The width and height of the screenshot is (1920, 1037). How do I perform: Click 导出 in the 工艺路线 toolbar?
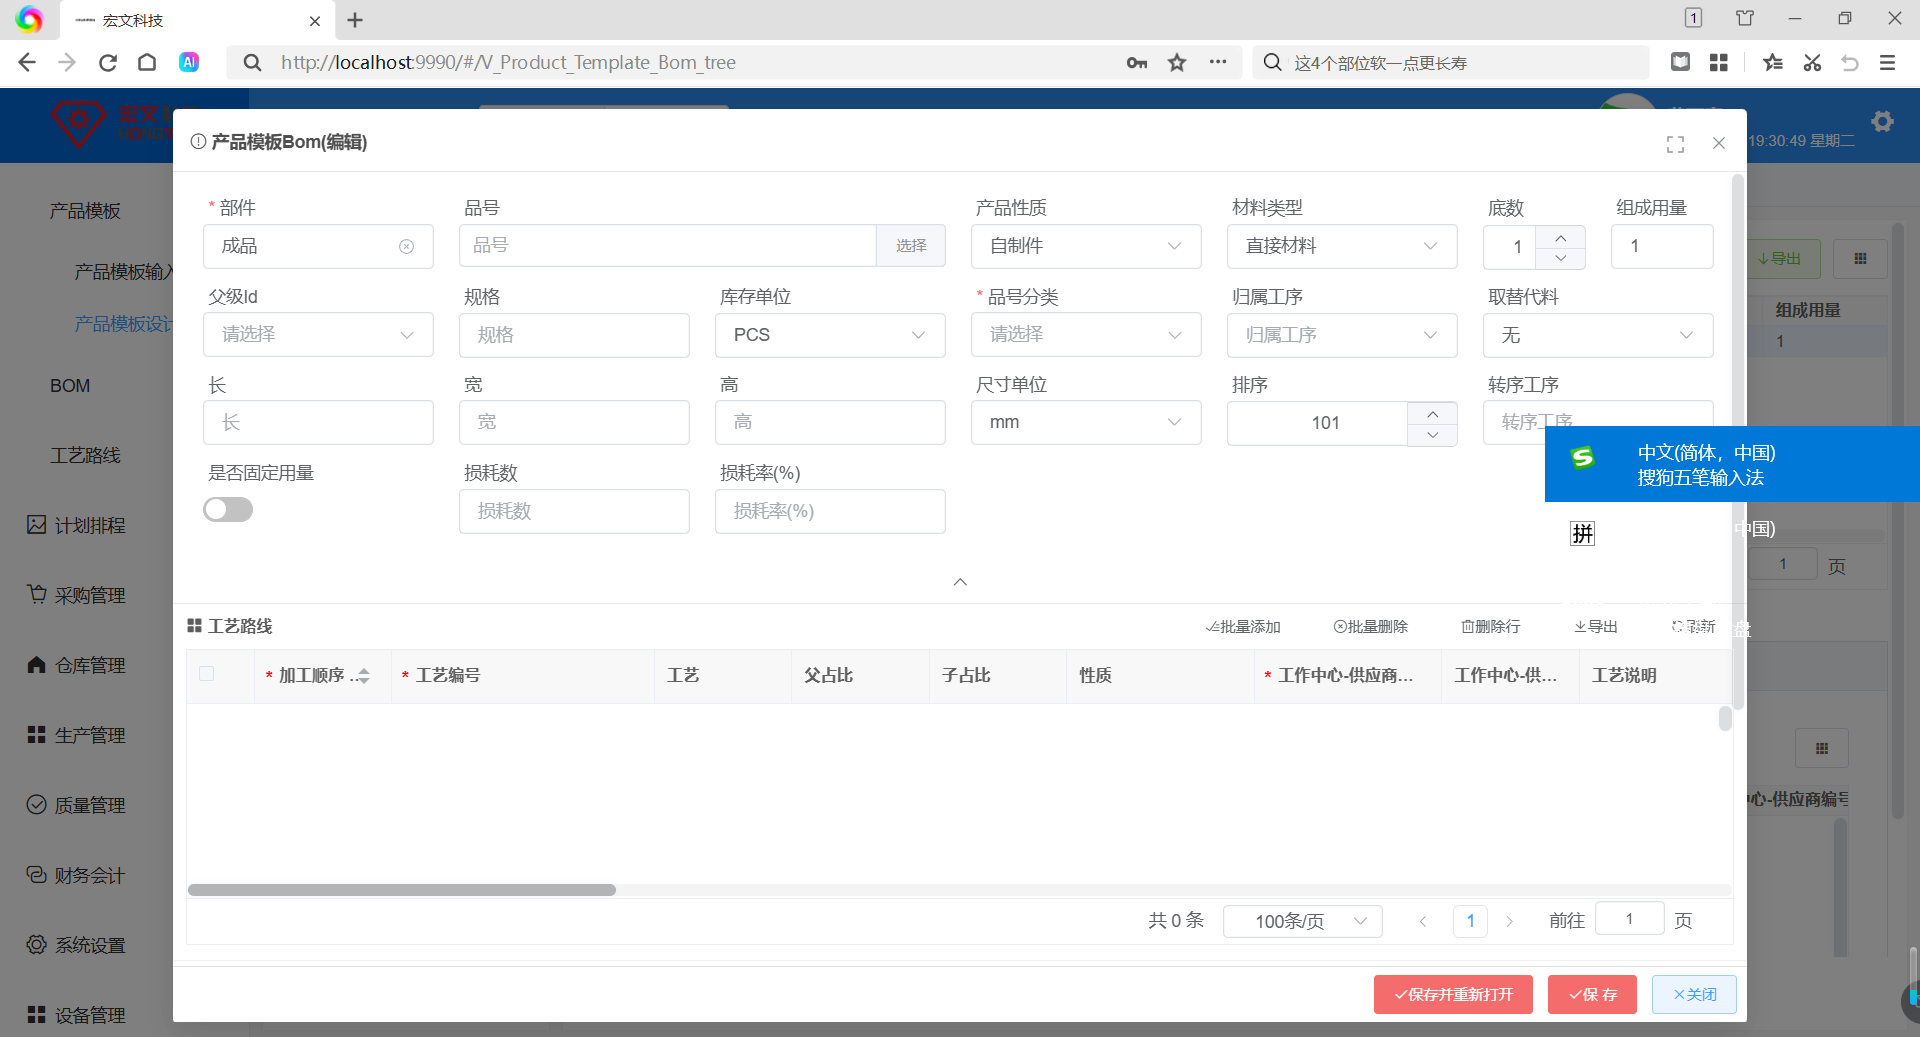coord(1596,627)
